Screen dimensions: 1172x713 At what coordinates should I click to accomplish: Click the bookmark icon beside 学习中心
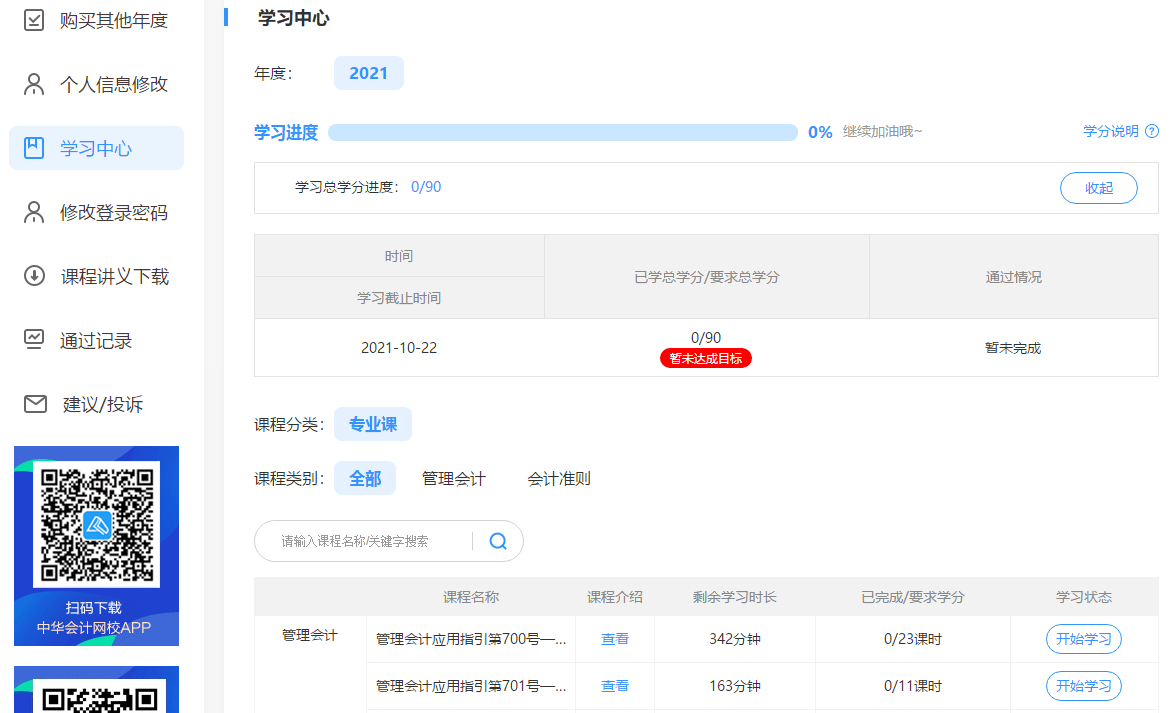[34, 148]
